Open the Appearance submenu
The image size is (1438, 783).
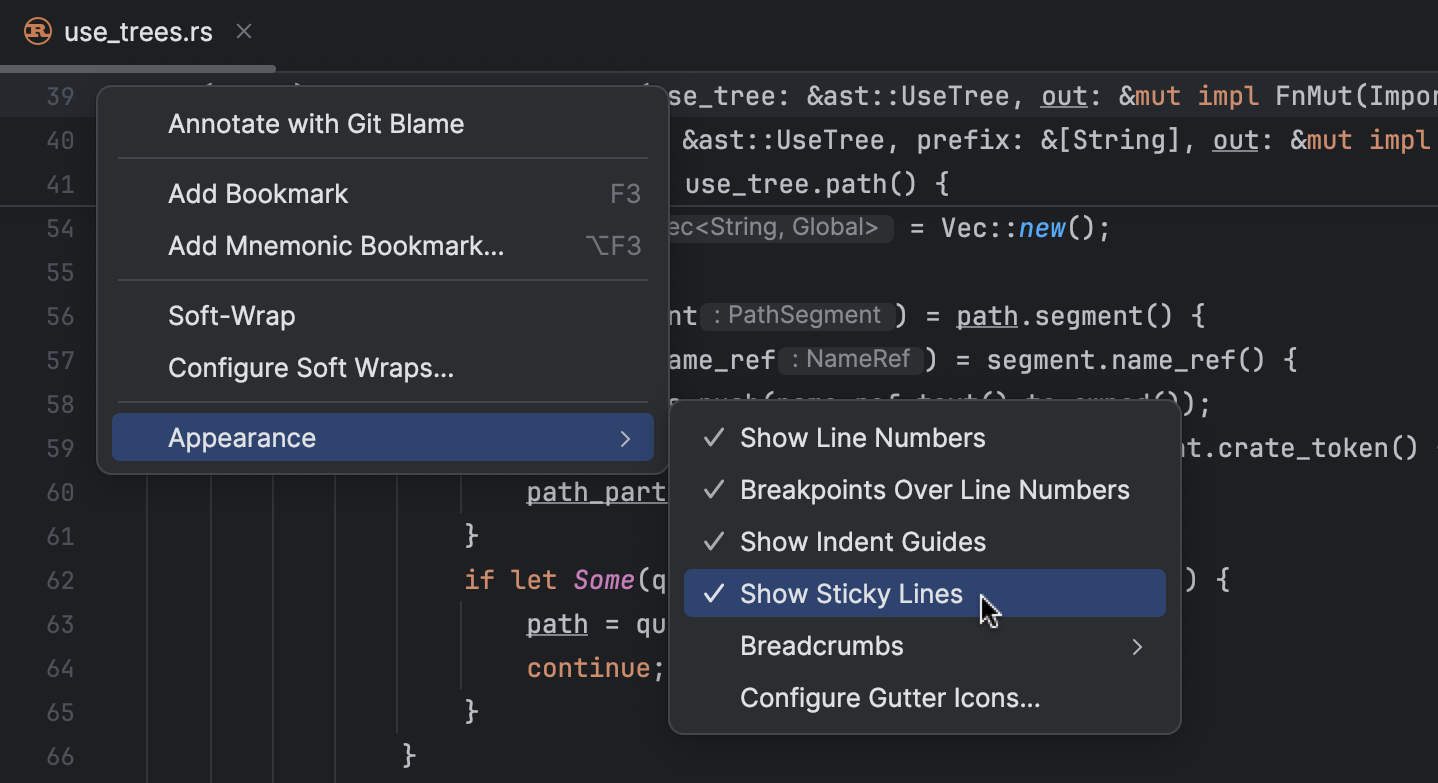241,437
